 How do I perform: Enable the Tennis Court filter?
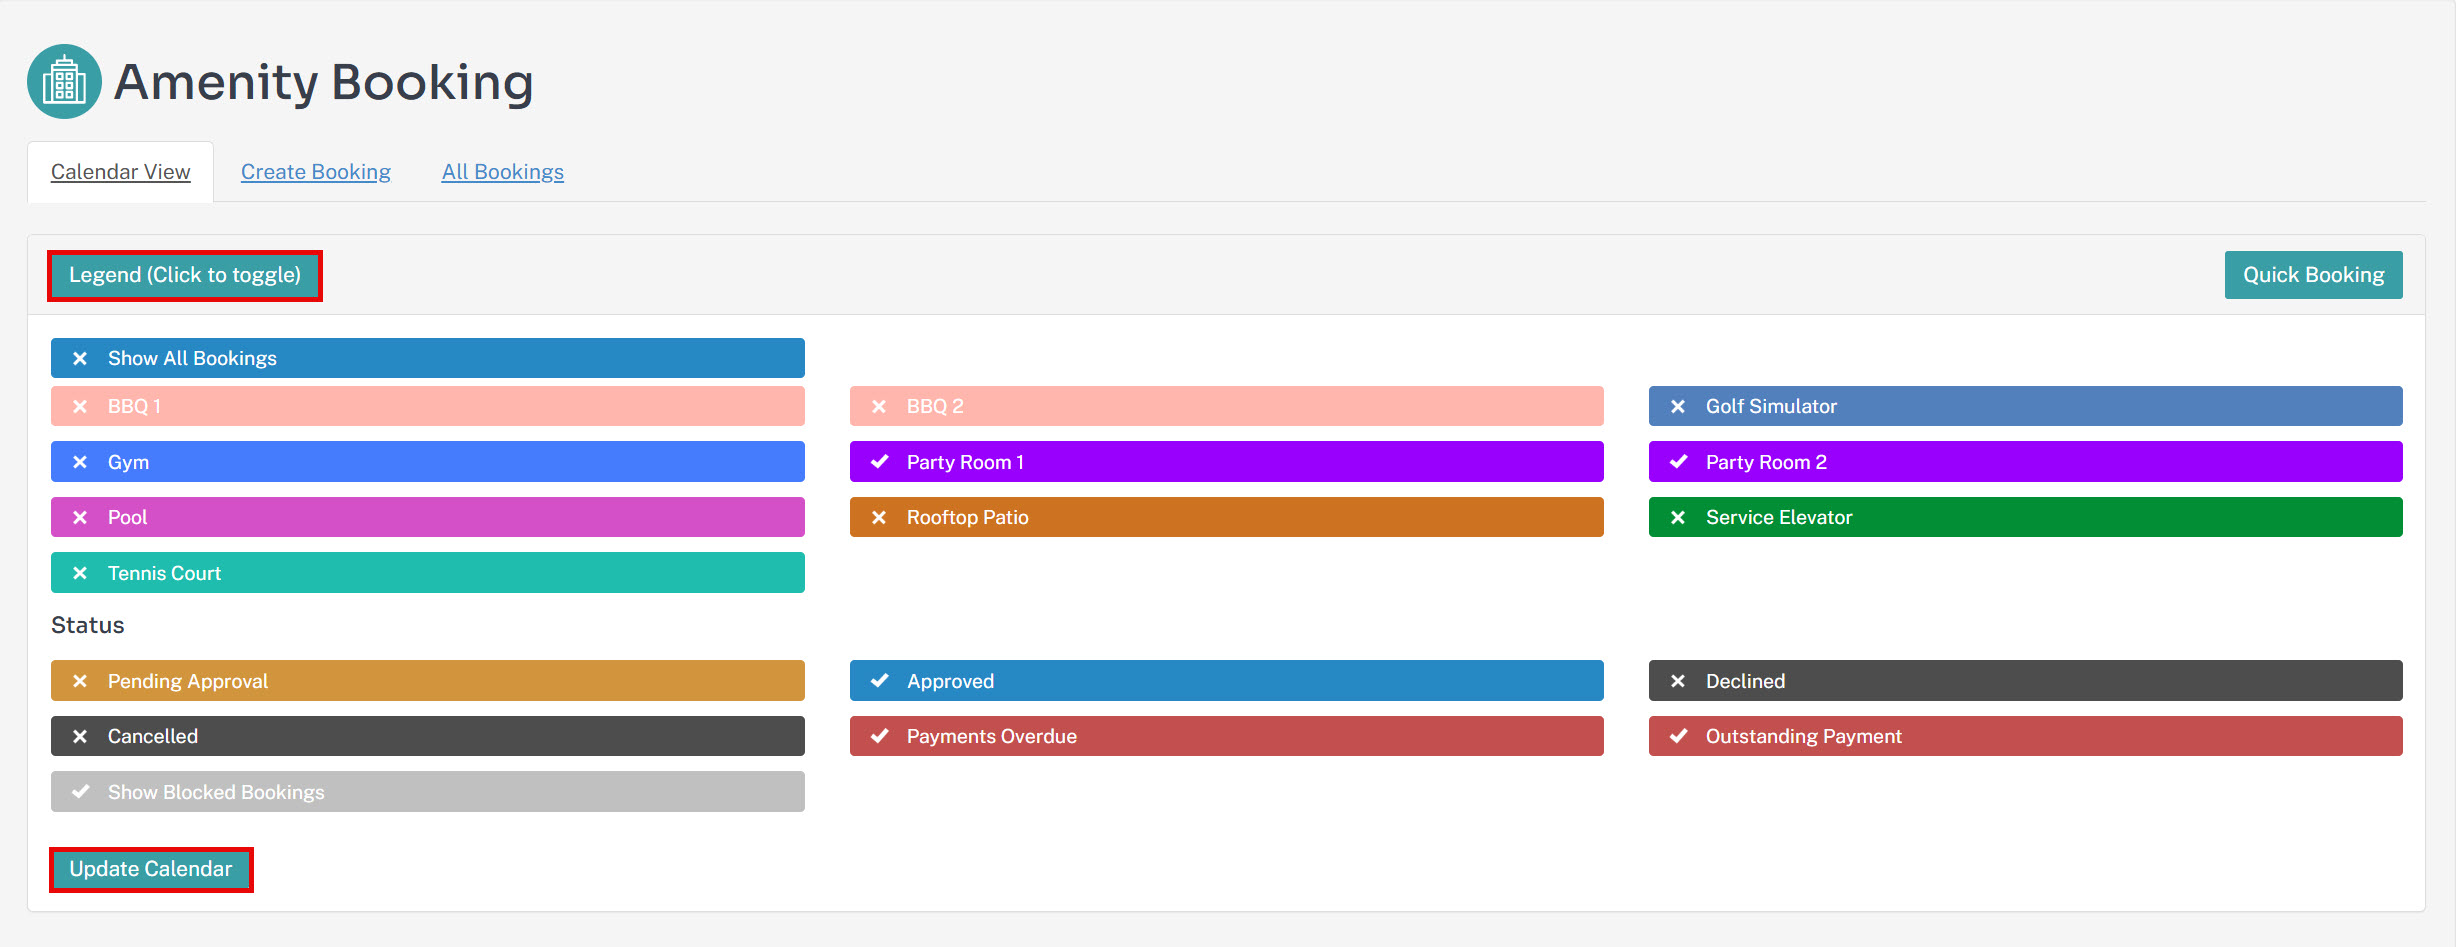[x=428, y=573]
